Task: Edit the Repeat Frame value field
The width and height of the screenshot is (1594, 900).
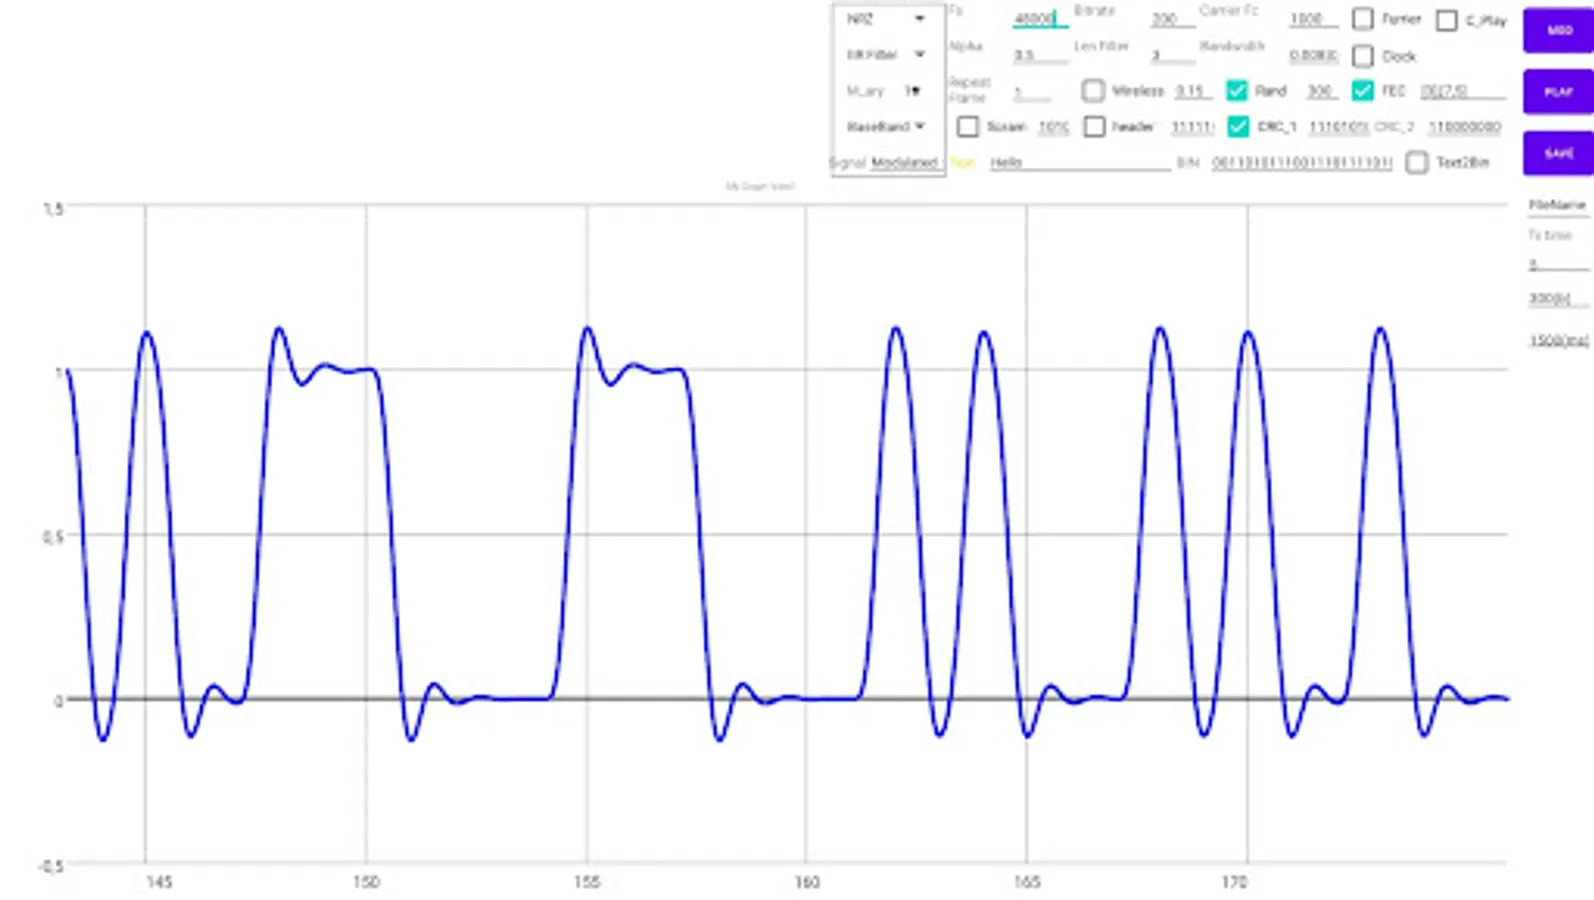Action: (x=1032, y=91)
